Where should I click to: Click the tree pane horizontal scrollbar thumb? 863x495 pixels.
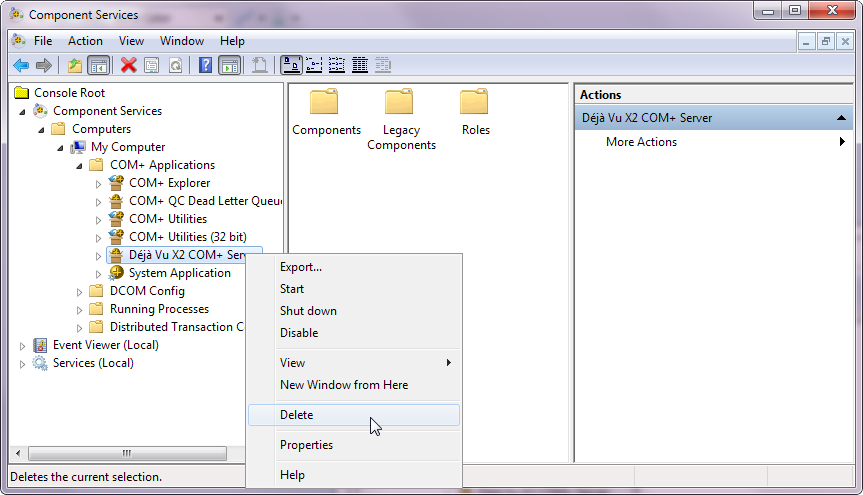(x=127, y=453)
